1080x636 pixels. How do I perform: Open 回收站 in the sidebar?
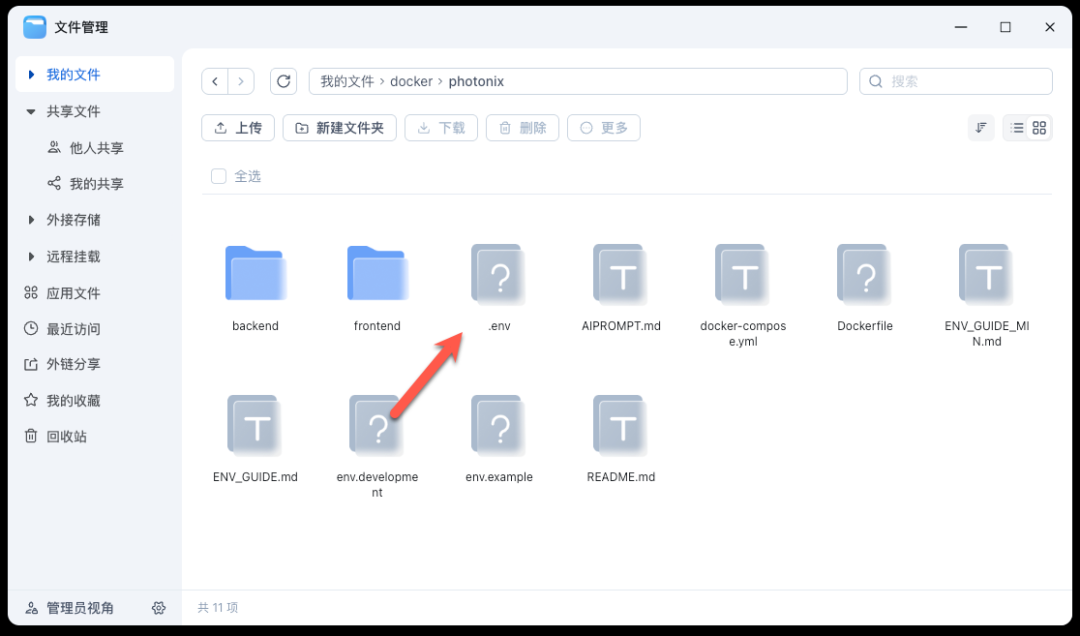66,437
